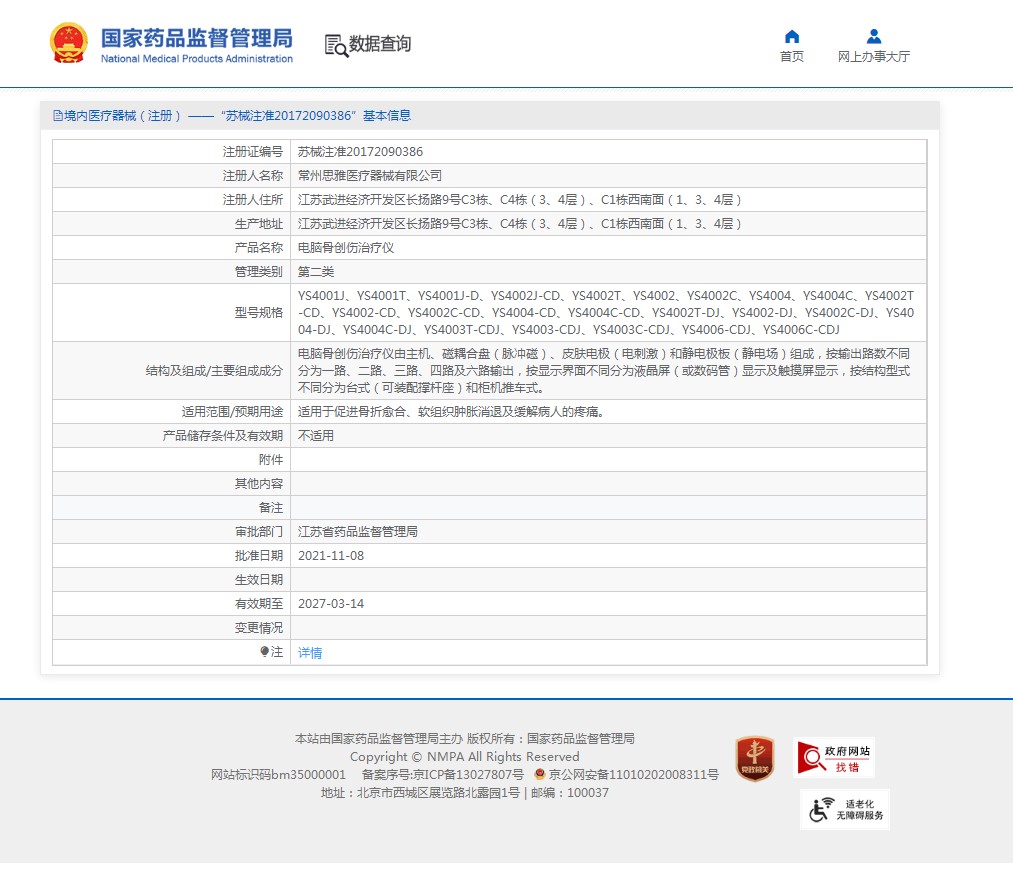1013x873 pixels.
Task: Click document icon before 境内医疗器械 heading
Action: 58,116
